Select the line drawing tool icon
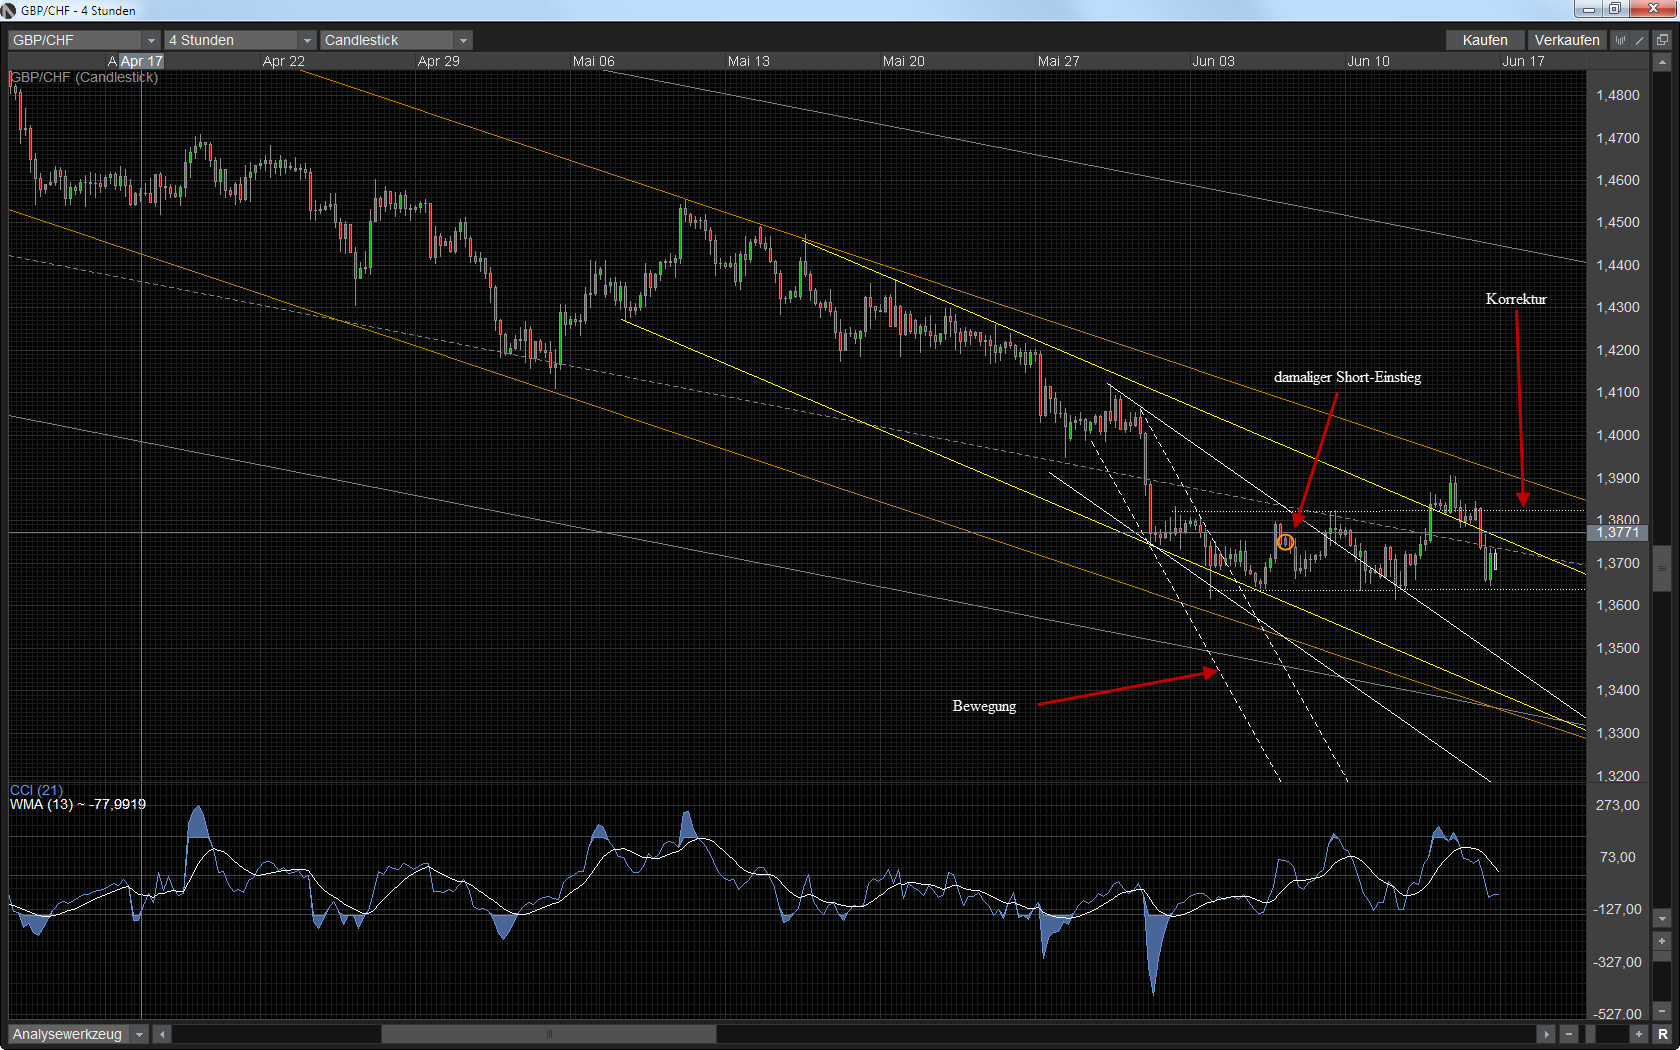1680x1050 pixels. point(1640,40)
